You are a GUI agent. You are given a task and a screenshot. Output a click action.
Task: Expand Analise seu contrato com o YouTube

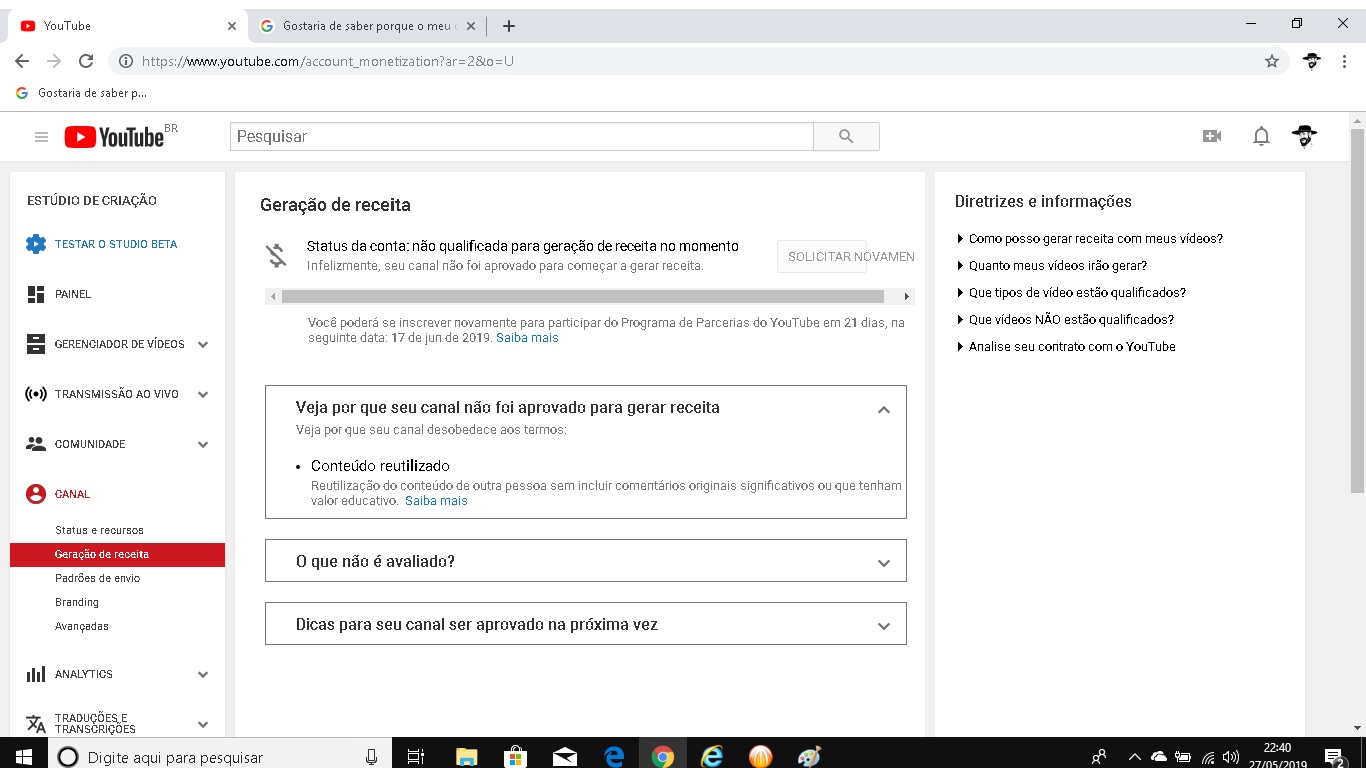pyautogui.click(x=1066, y=347)
